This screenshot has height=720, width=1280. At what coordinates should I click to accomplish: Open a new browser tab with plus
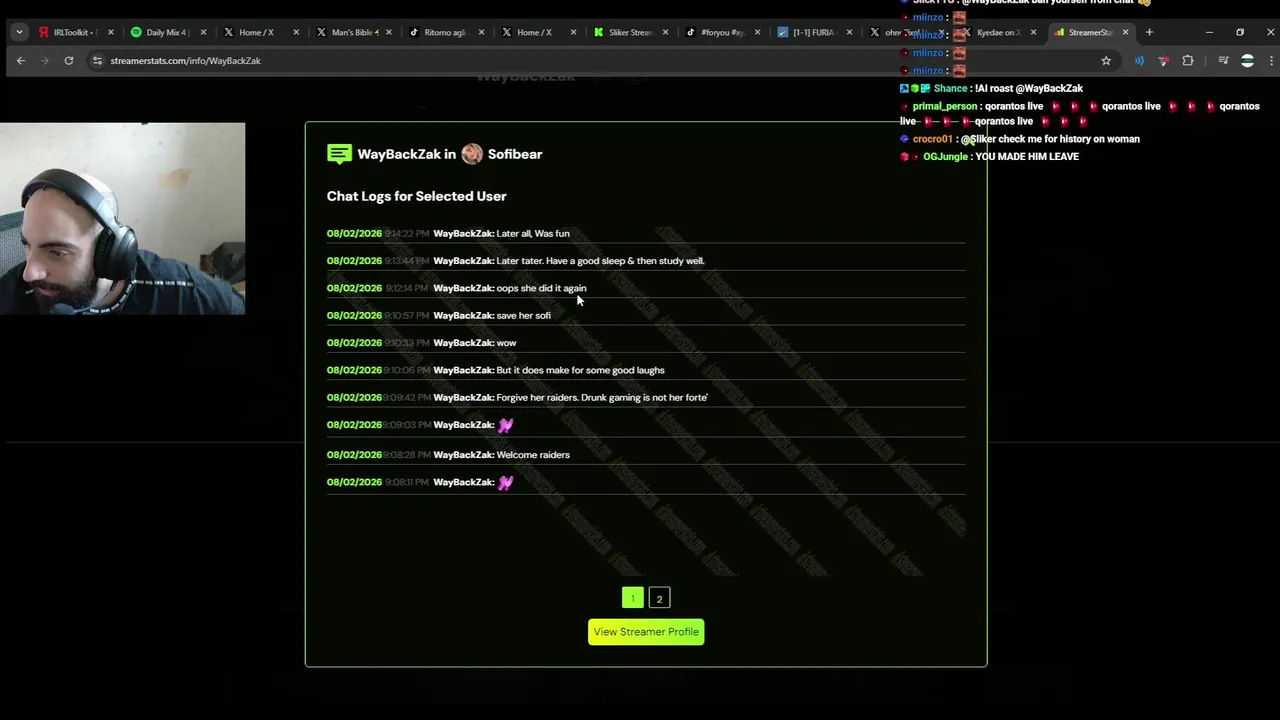(1149, 32)
